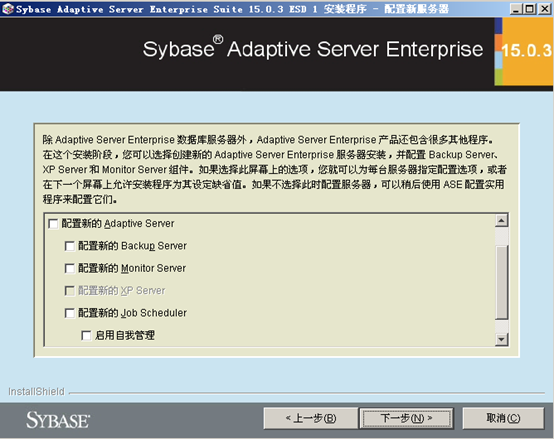
Task: Close the installer window
Action: click(x=545, y=9)
